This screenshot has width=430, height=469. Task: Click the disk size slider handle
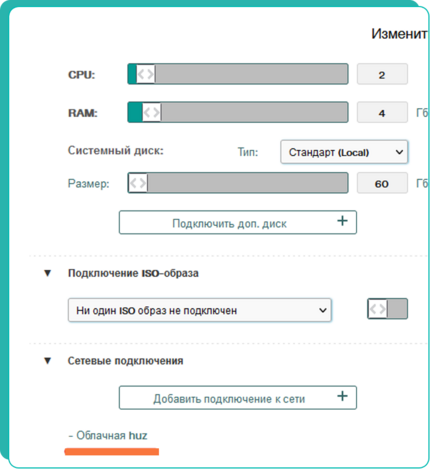(138, 183)
